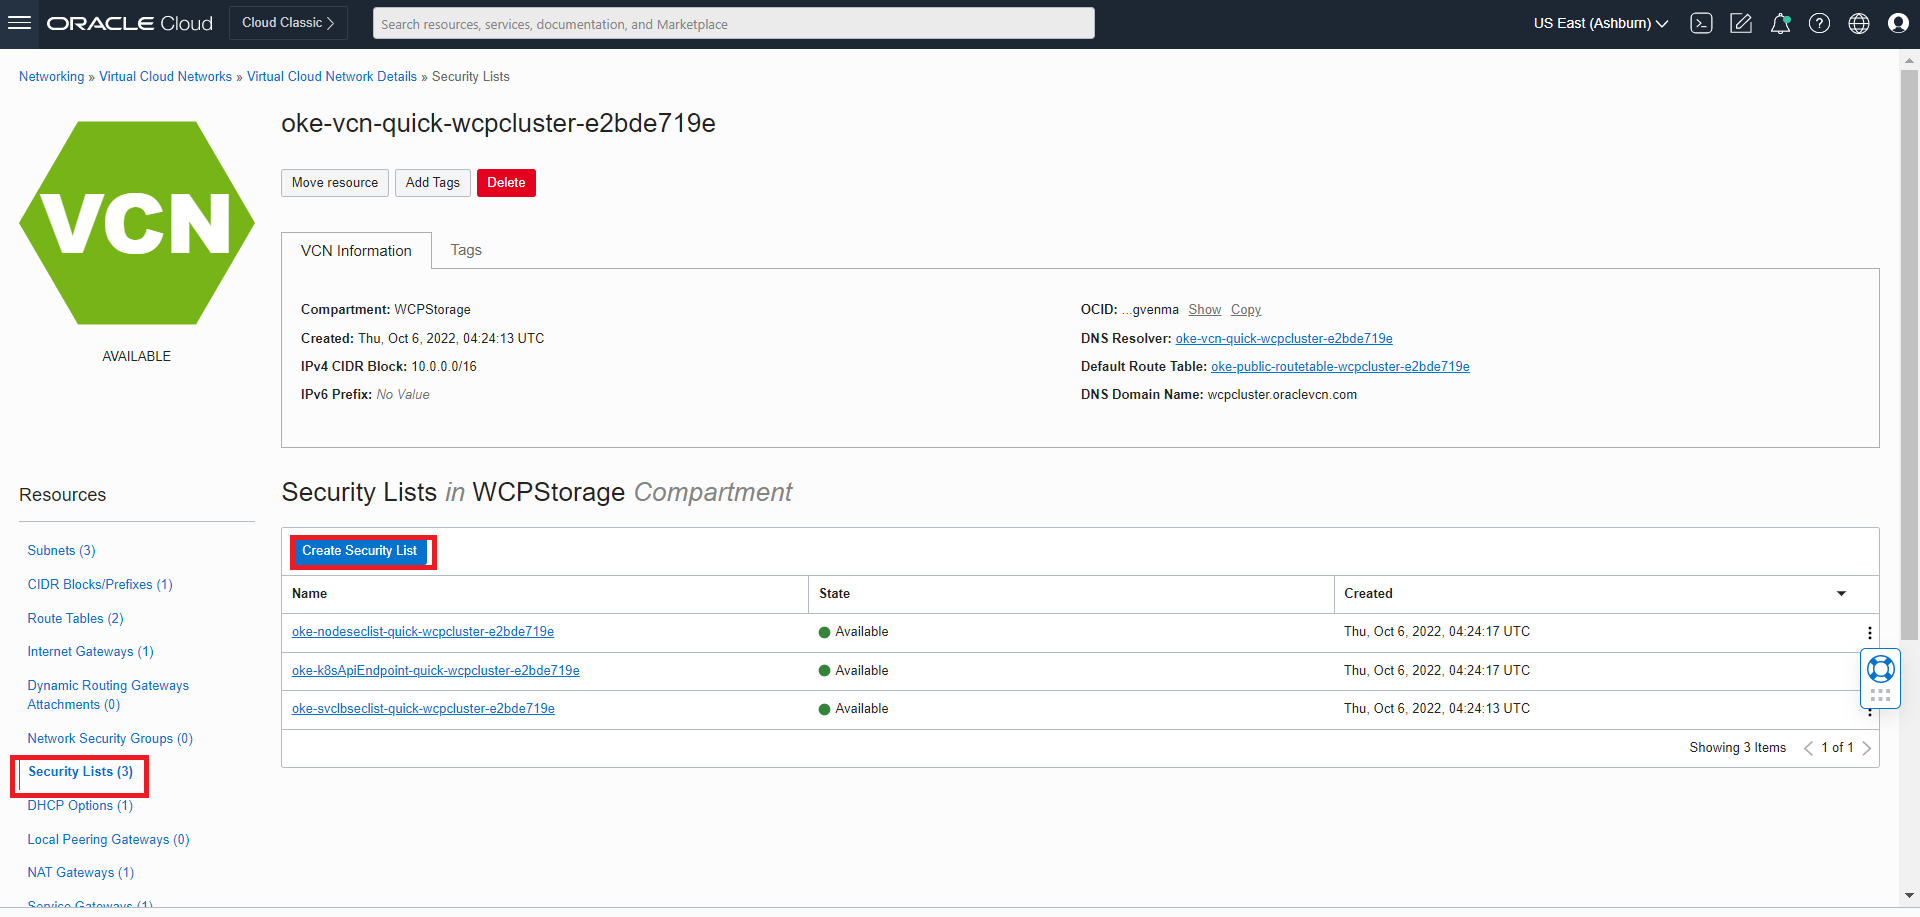
Task: Click the vertical page scrollbar
Action: click(x=1909, y=355)
